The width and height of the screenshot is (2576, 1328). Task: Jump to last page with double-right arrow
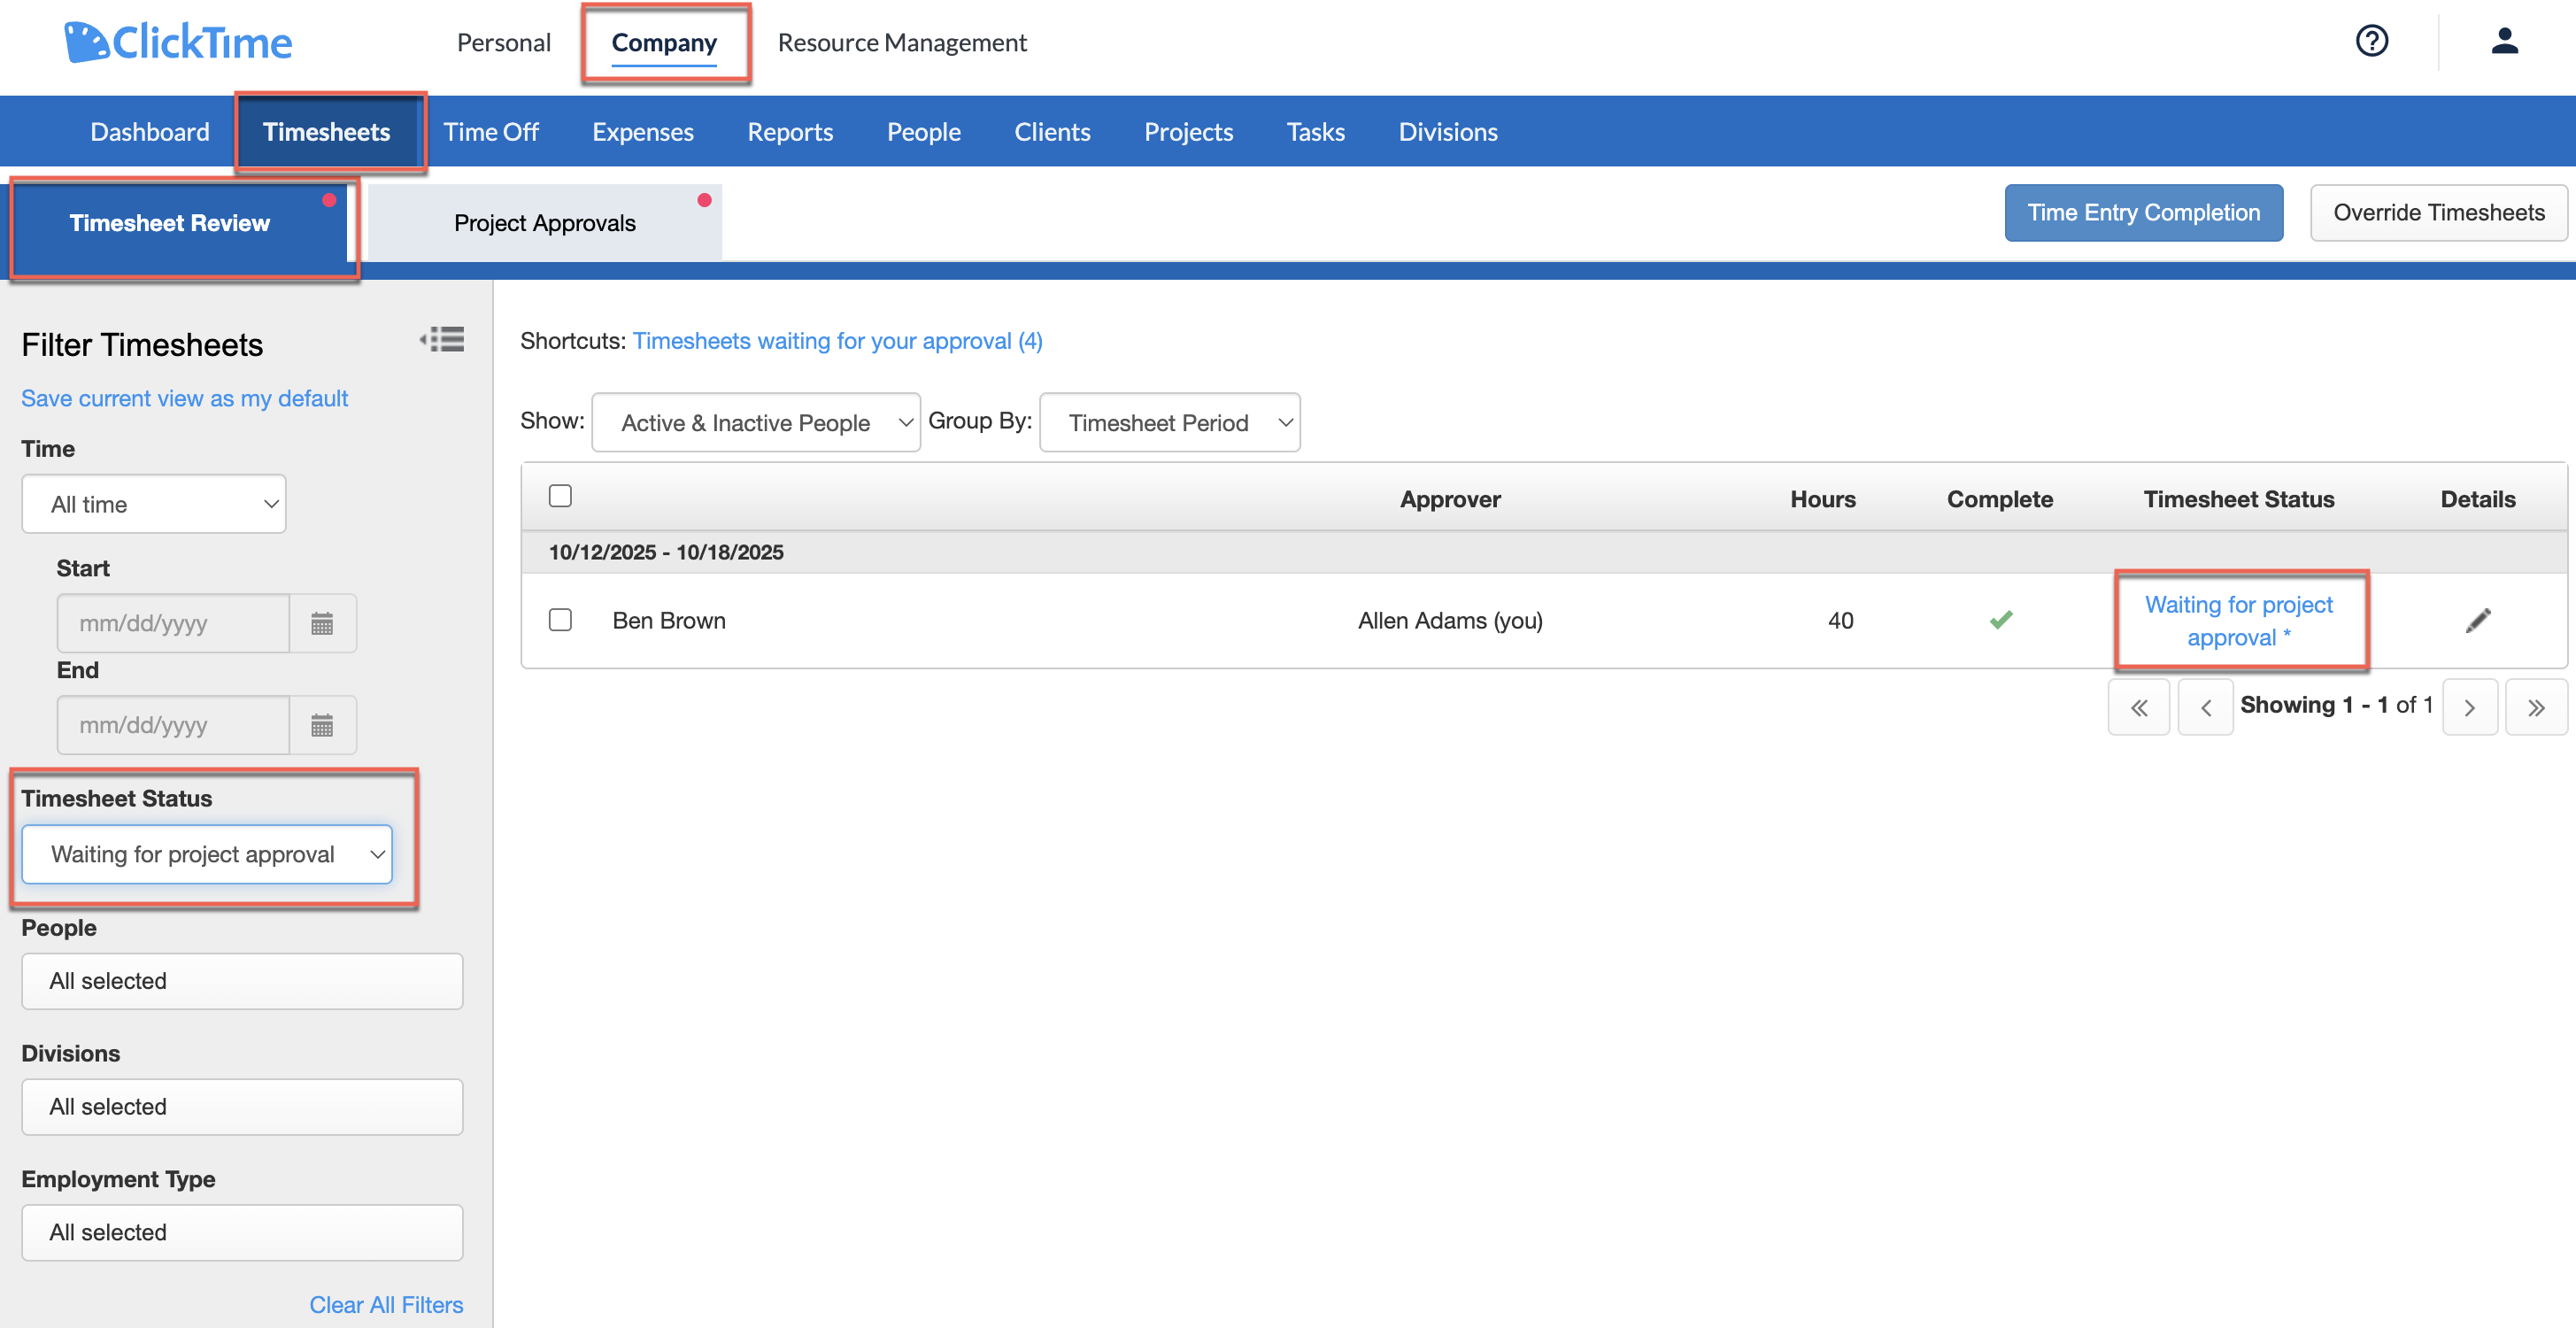(x=2537, y=707)
